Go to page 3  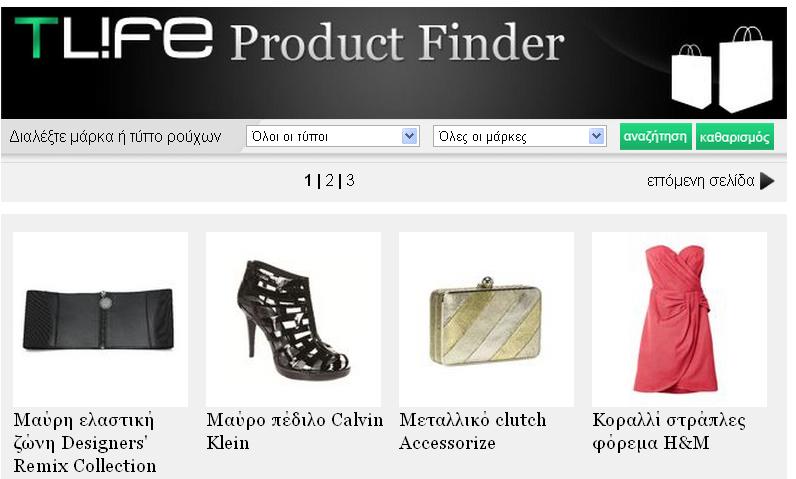pos(350,181)
